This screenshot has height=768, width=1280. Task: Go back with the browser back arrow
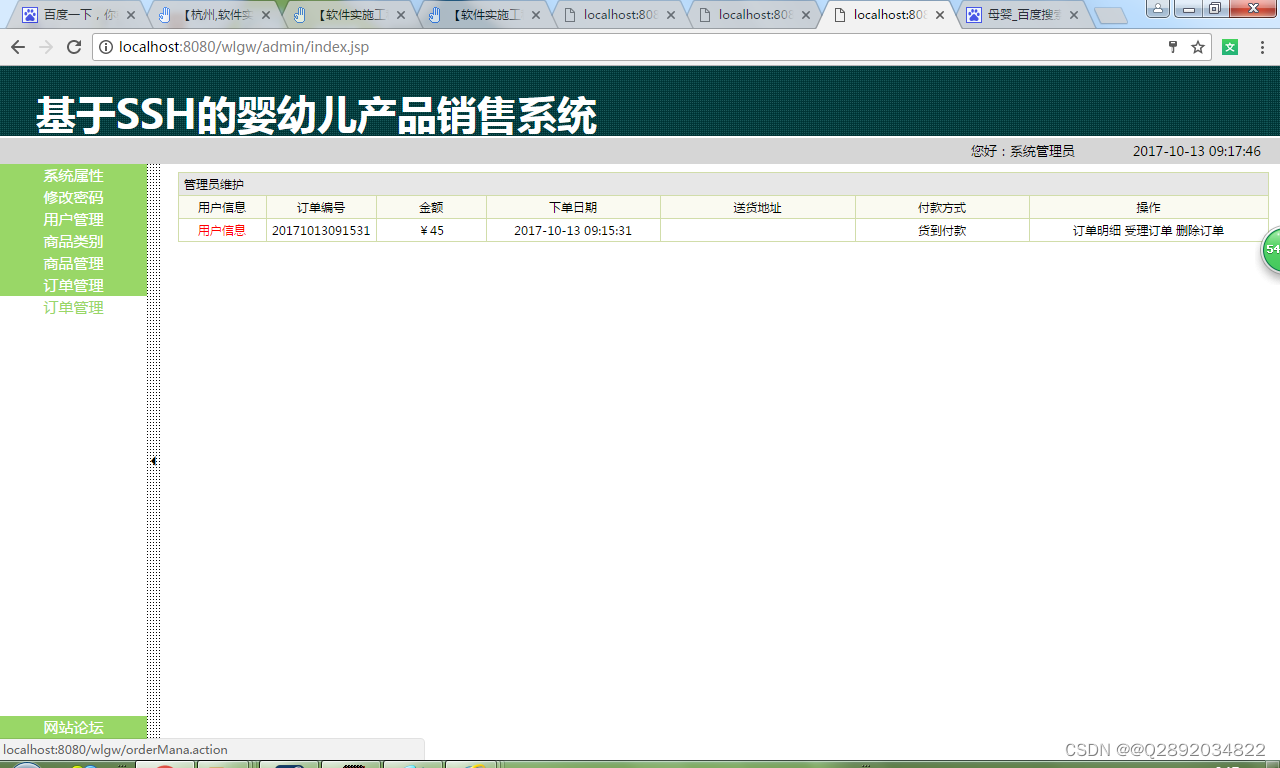(18, 47)
